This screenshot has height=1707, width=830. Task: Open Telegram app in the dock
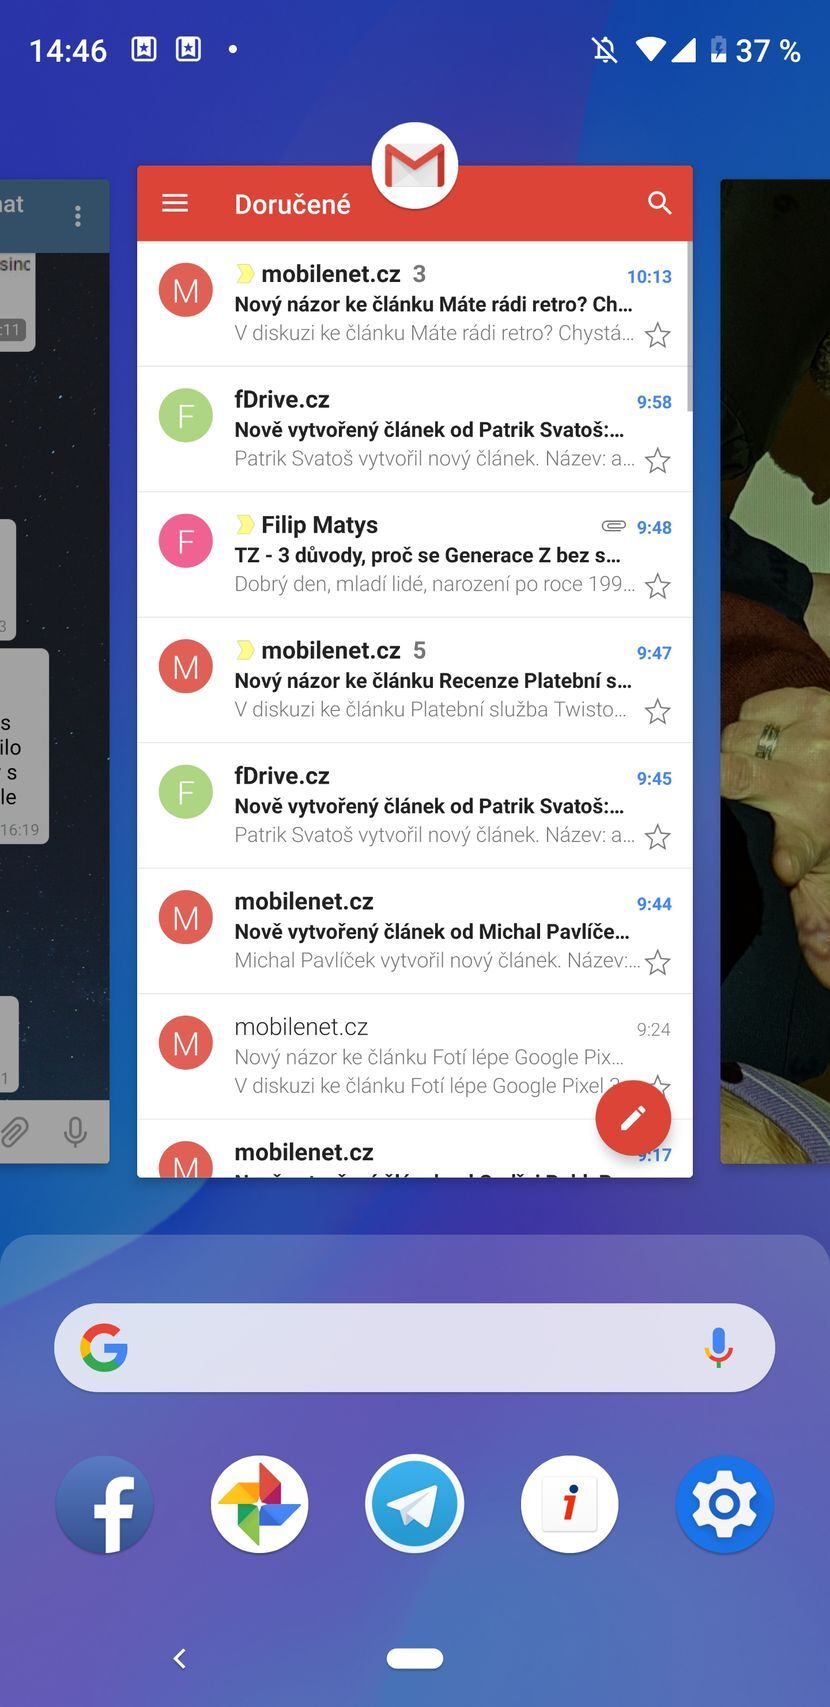point(415,1504)
